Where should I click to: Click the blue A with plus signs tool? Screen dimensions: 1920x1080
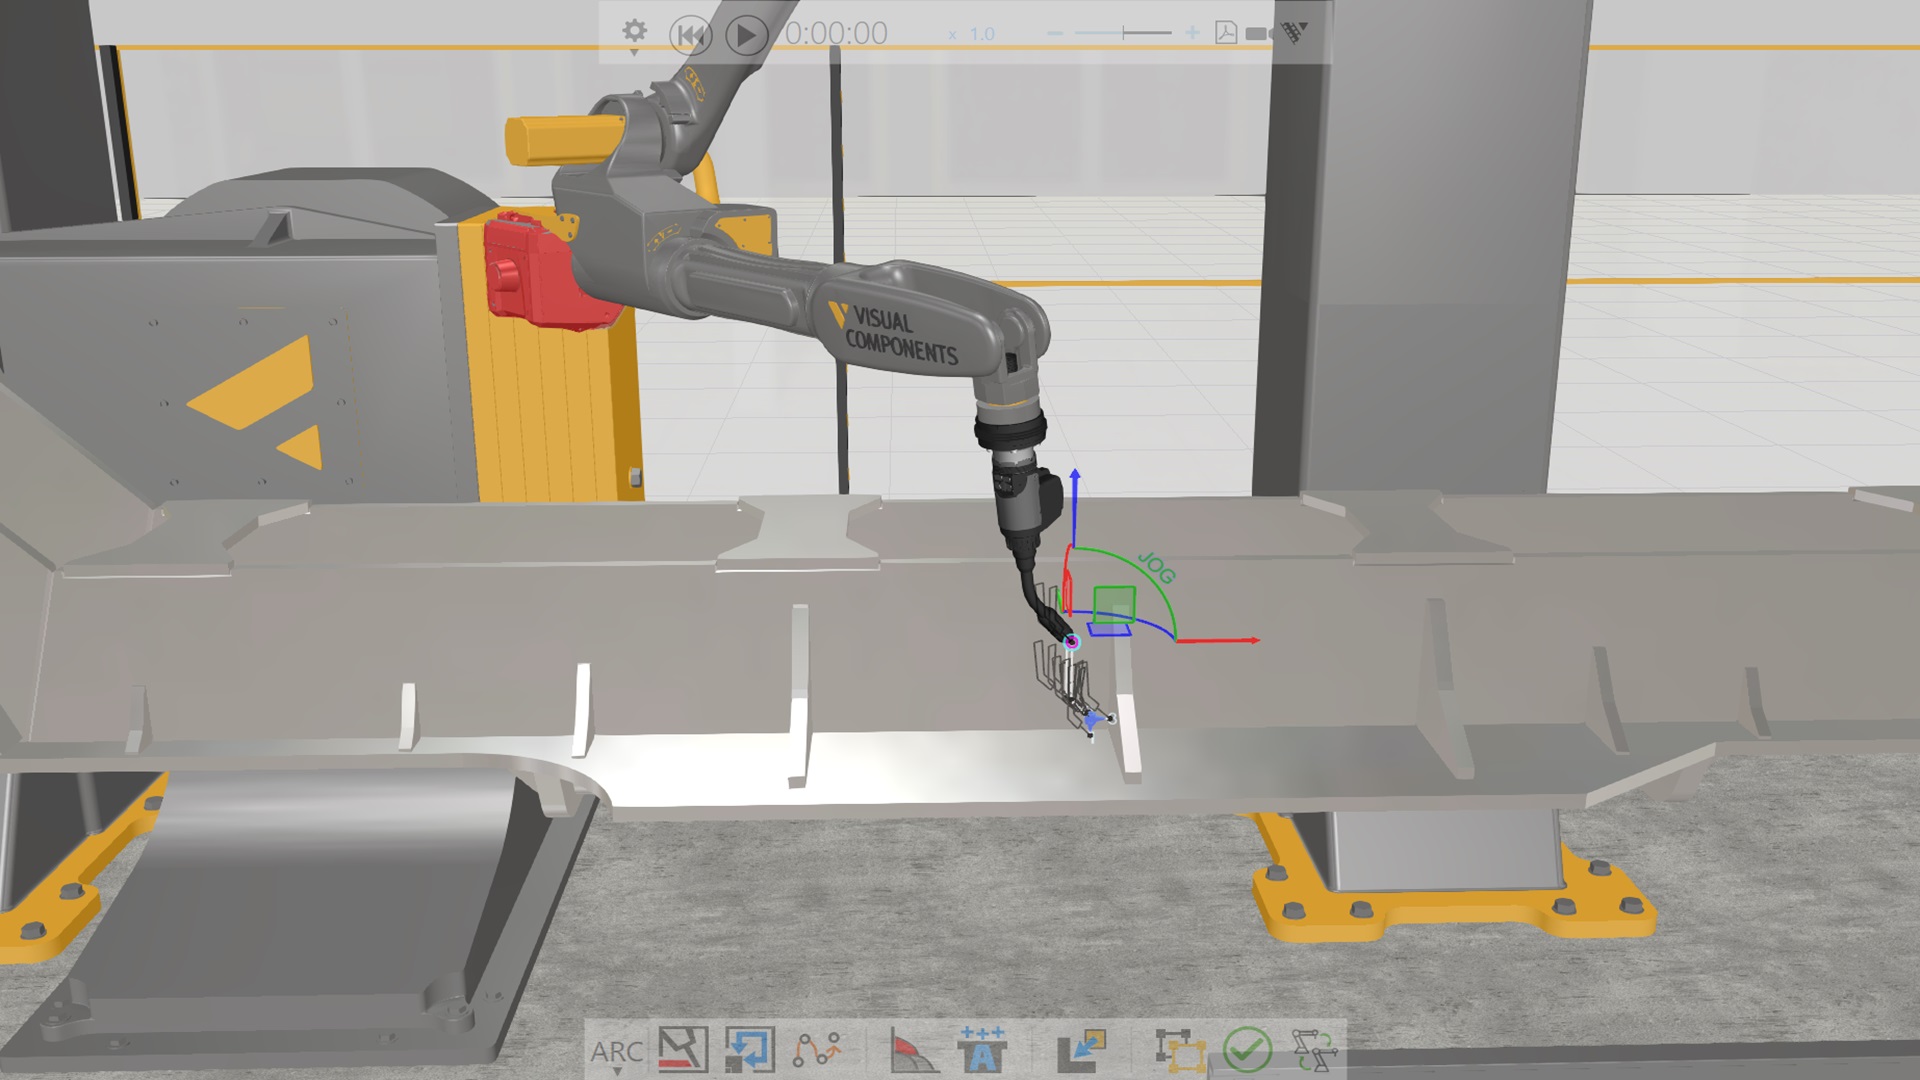[981, 1050]
